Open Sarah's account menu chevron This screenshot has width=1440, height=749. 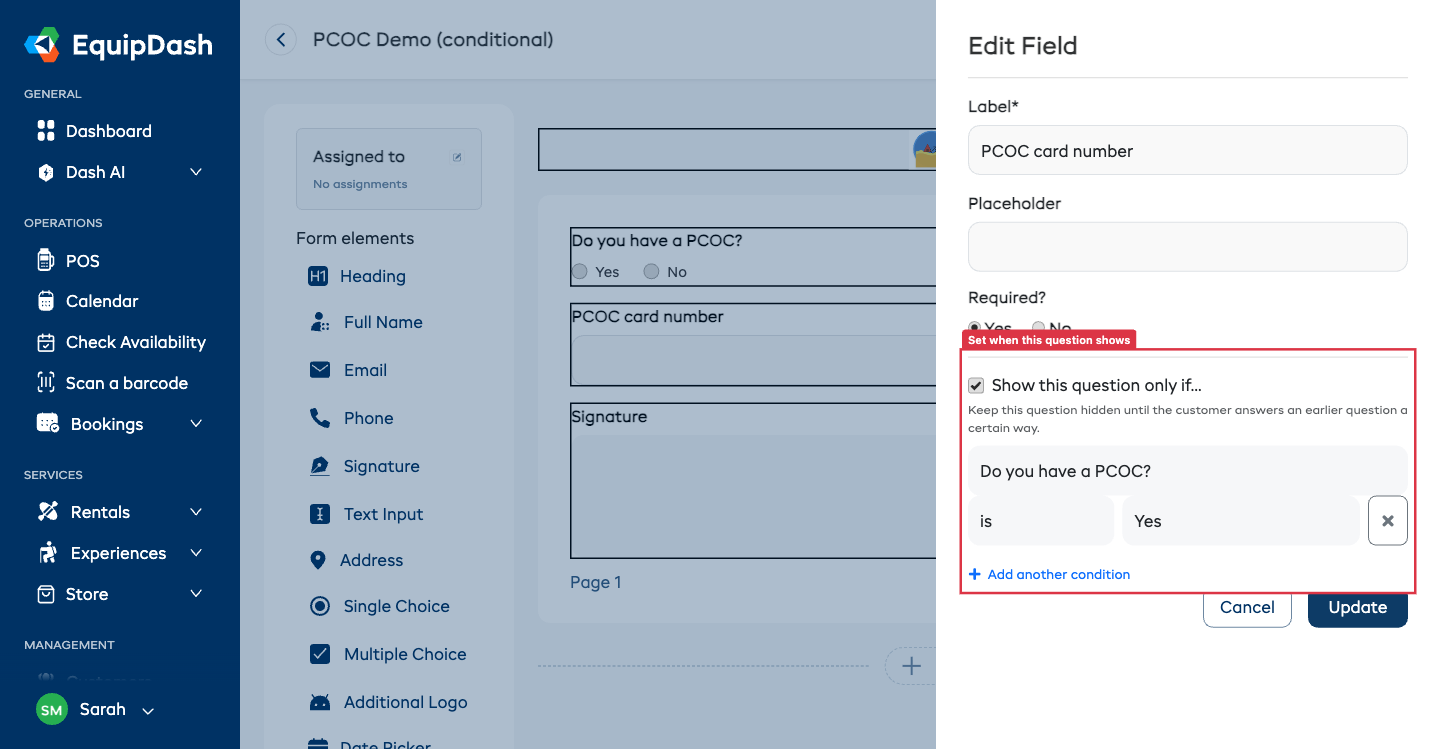pyautogui.click(x=148, y=711)
